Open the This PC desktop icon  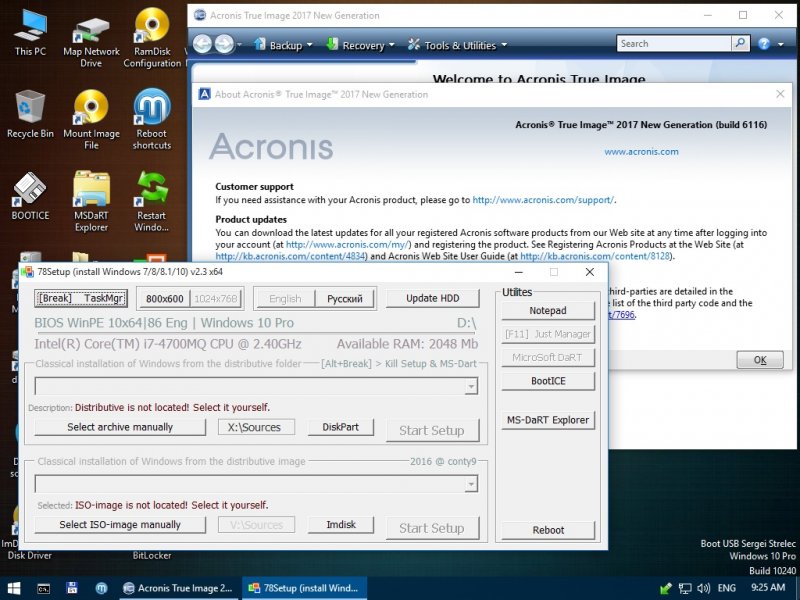click(30, 32)
